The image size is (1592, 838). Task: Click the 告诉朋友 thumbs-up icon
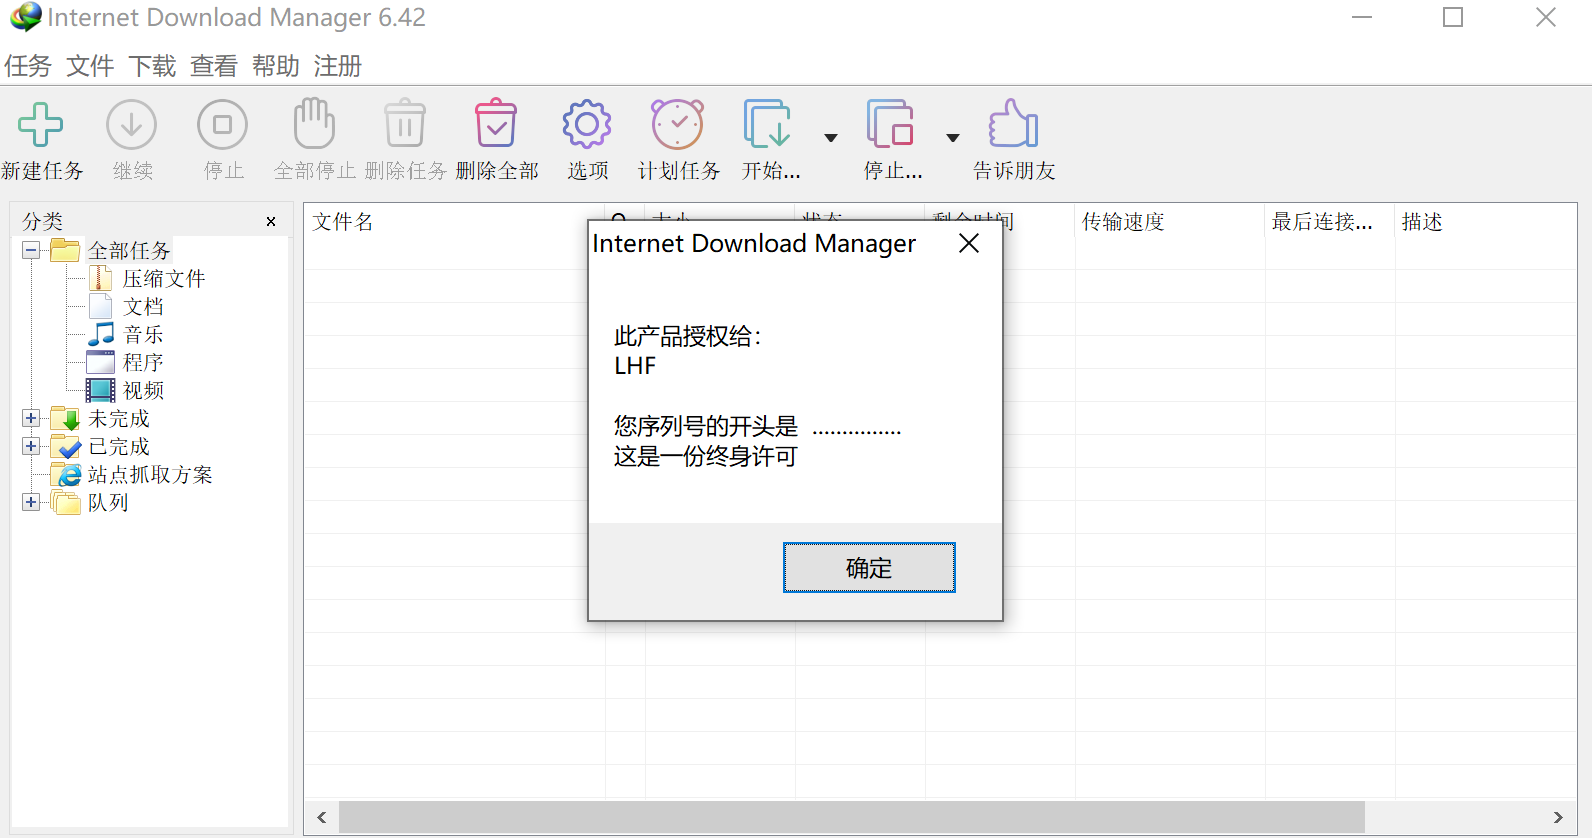click(1013, 125)
